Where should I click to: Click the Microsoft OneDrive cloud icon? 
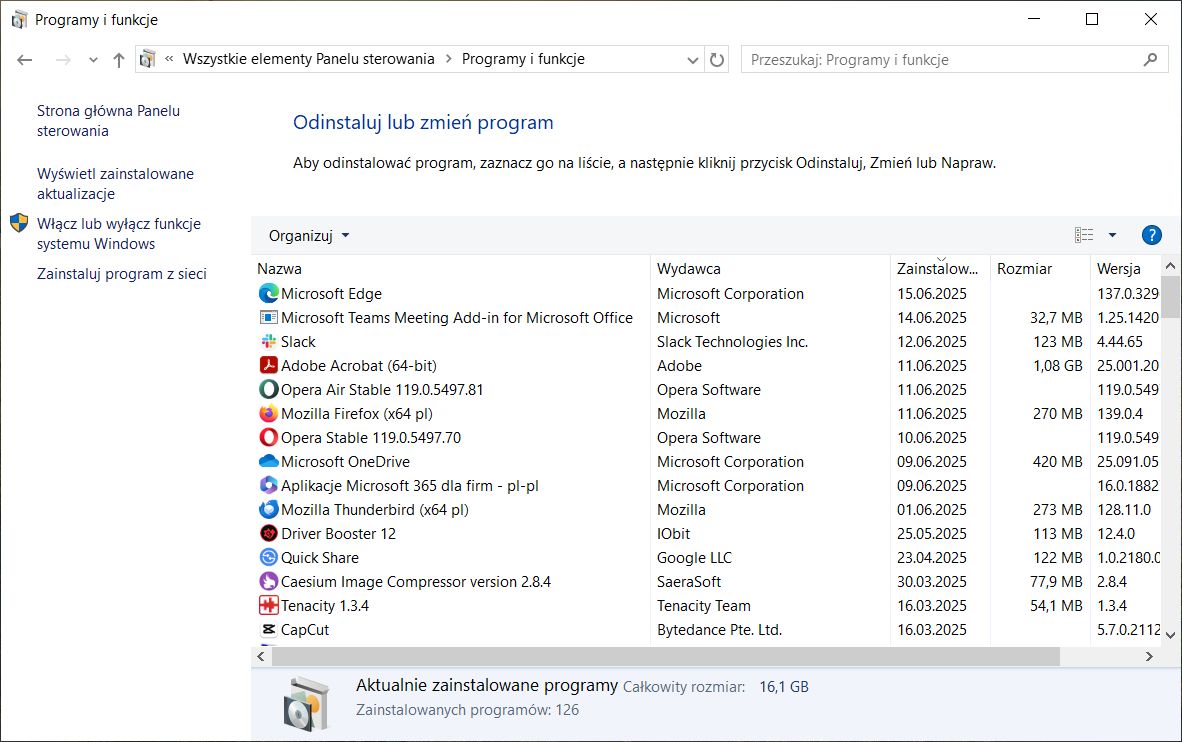pyautogui.click(x=268, y=461)
